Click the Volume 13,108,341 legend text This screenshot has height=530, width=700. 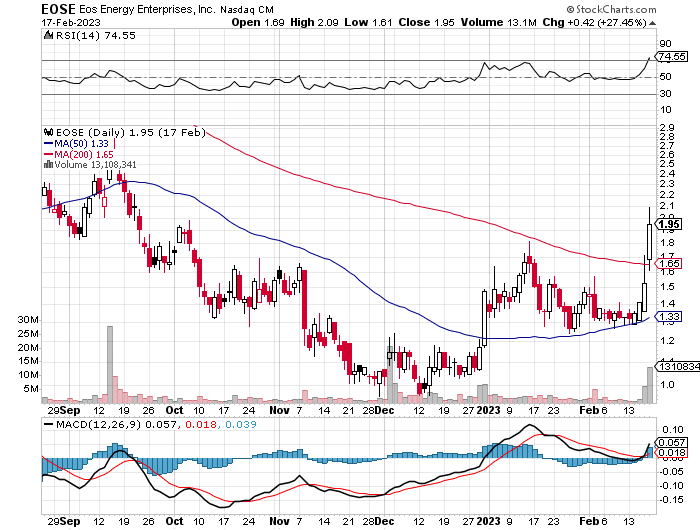coord(96,165)
